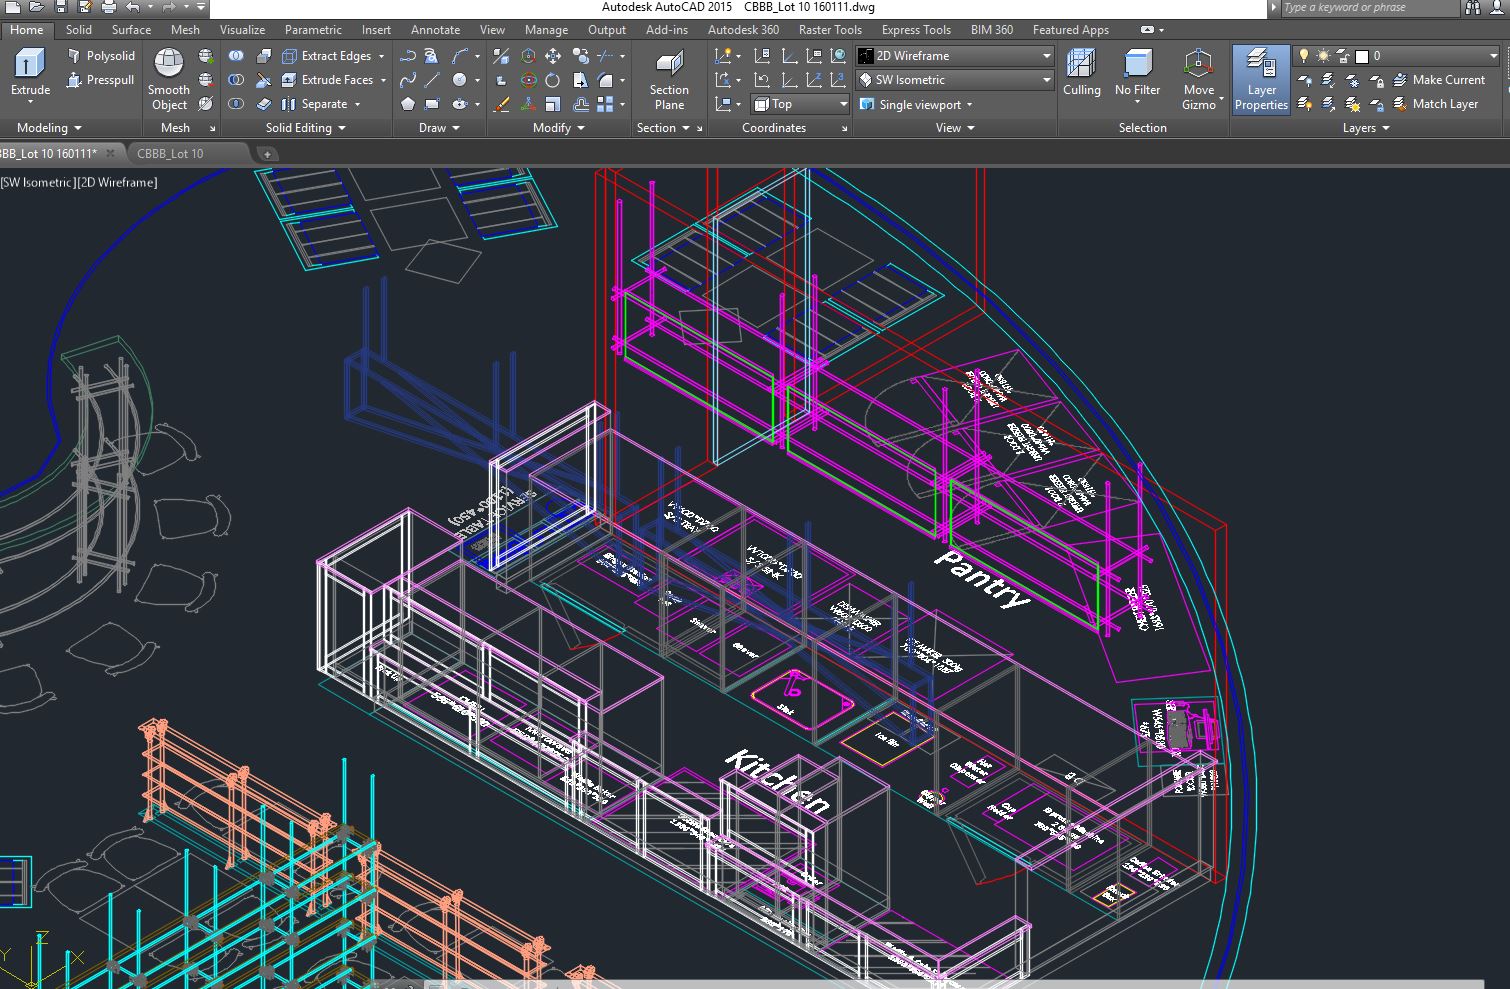The width and height of the screenshot is (1510, 989).
Task: Toggle the layer on/off lightbulb
Action: (1303, 56)
